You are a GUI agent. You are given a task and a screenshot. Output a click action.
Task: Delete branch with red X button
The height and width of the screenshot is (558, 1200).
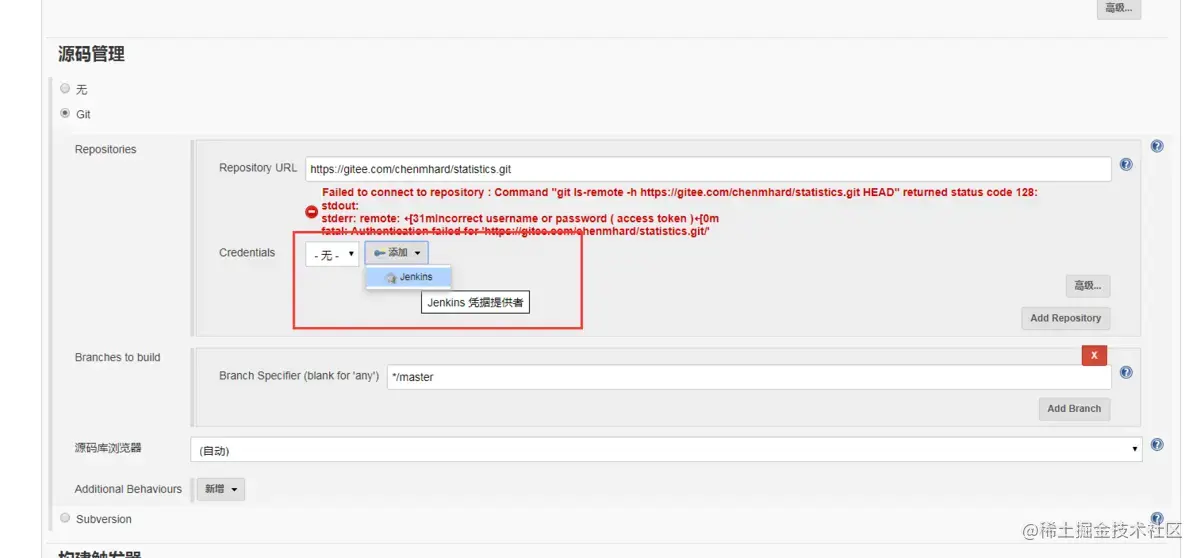[1094, 355]
